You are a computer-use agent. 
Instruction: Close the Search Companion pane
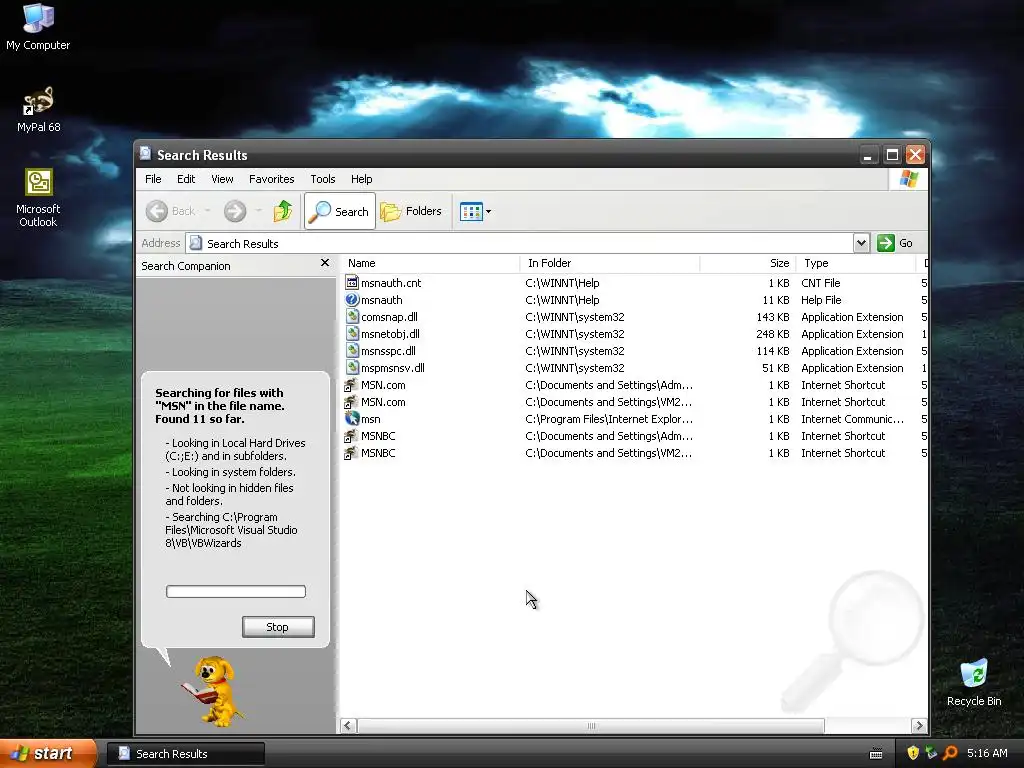coord(325,263)
